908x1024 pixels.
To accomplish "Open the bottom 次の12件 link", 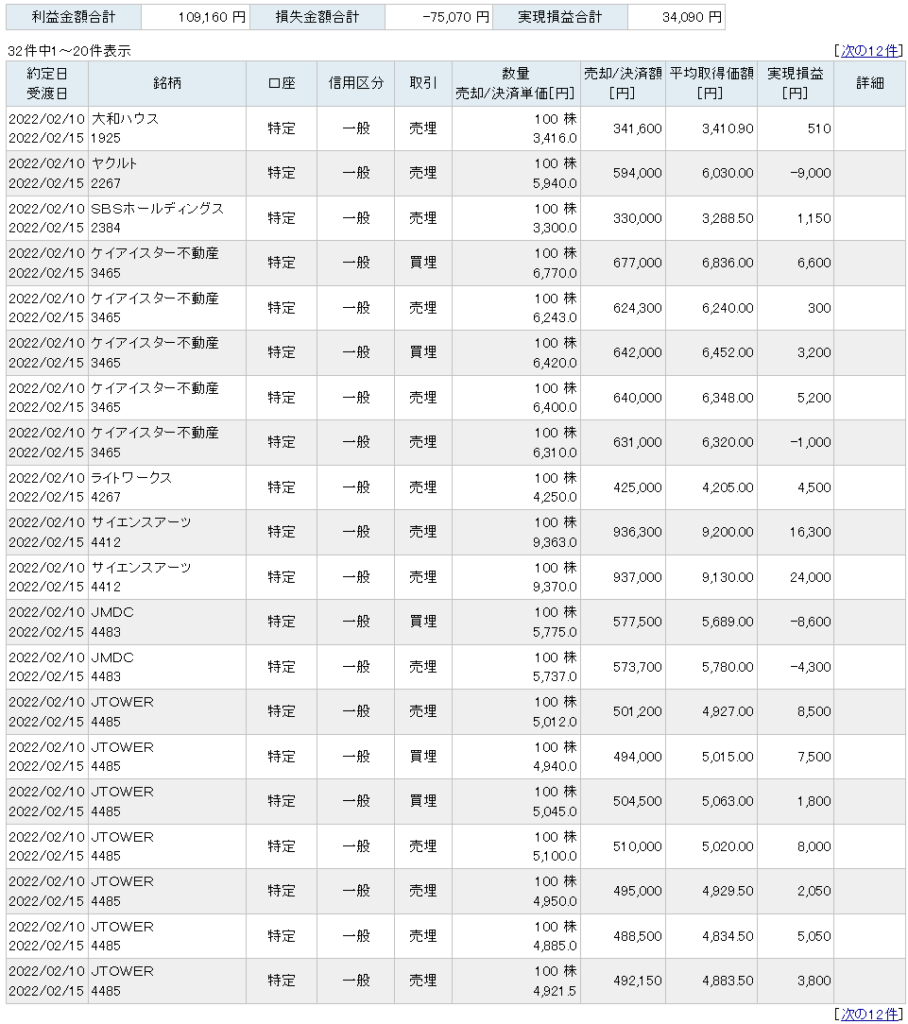I will click(x=869, y=1014).
